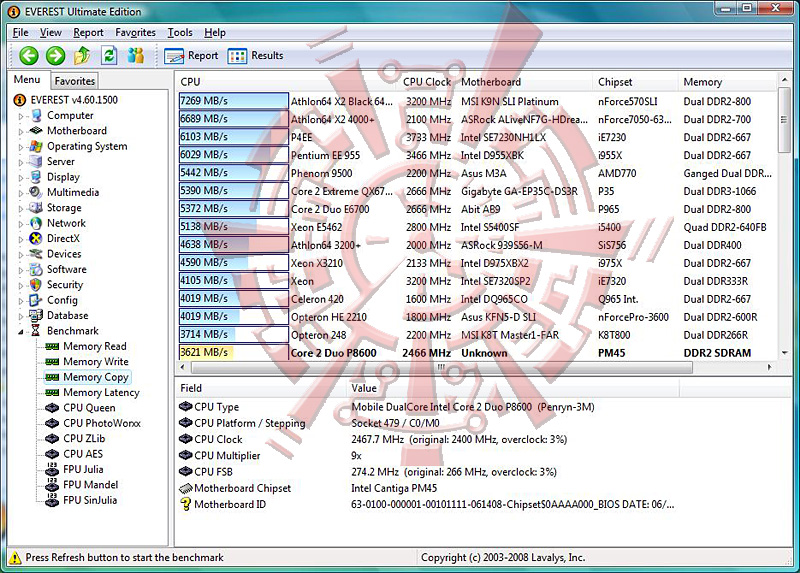
Task: Expand the Computer tree node
Action: pos(21,116)
